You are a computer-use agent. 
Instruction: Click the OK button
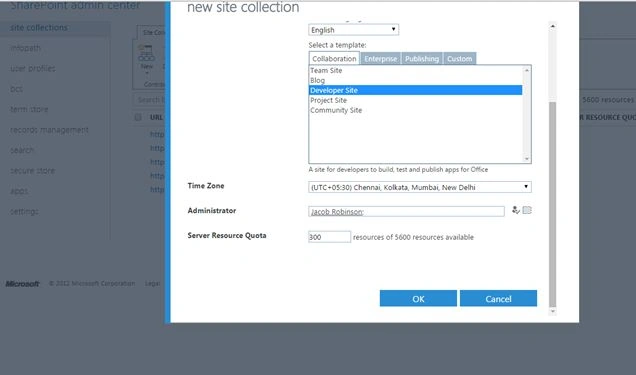pos(418,298)
